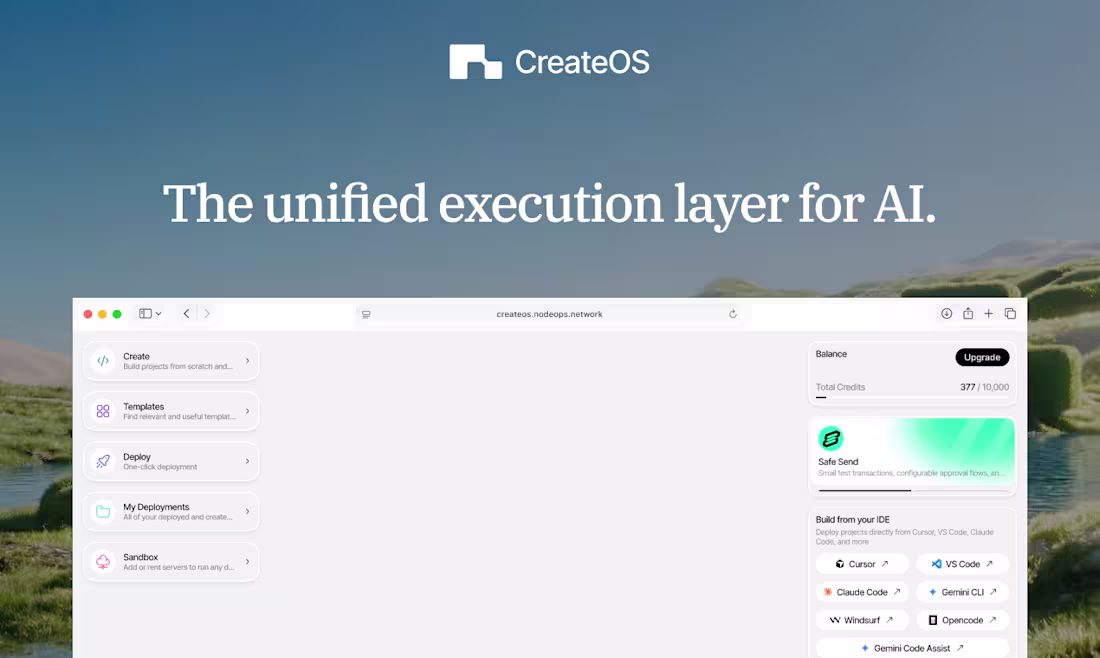
Task: Select the Sandbox menu entry
Action: (x=171, y=562)
